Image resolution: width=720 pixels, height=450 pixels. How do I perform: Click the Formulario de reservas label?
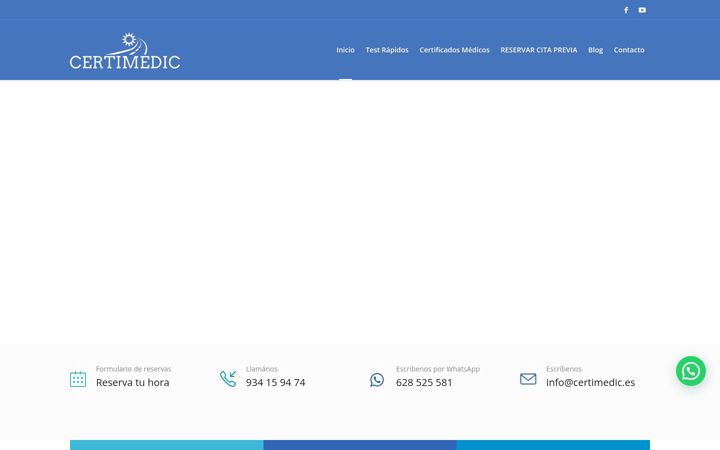[134, 369]
